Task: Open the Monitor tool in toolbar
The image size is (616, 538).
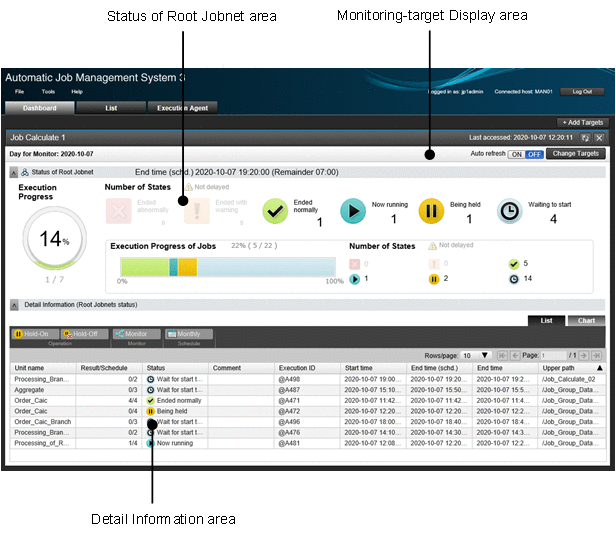Action: coord(133,334)
